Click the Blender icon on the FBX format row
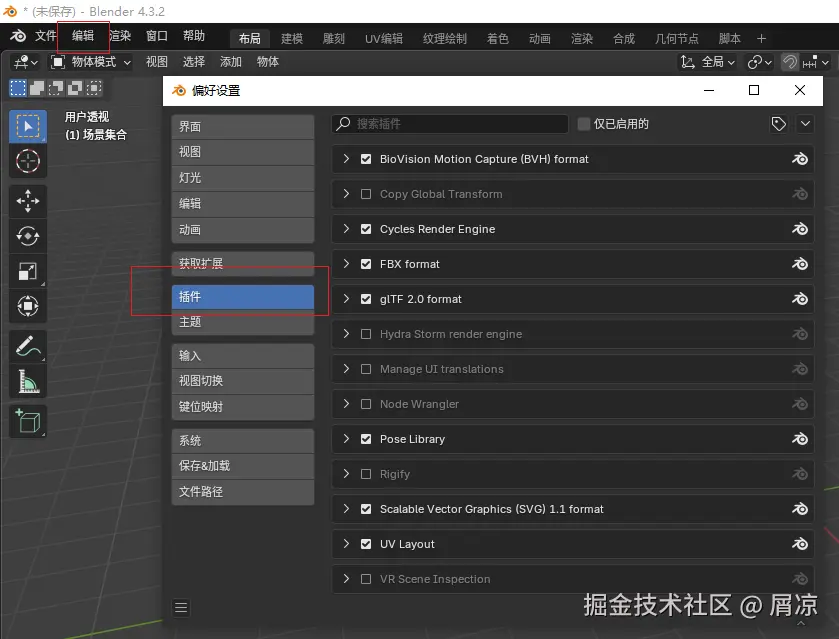 coord(800,264)
